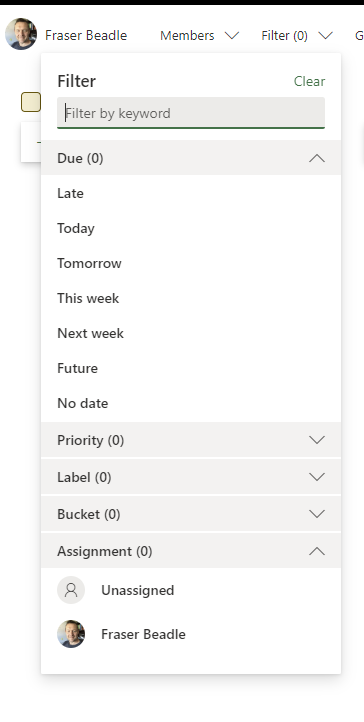The width and height of the screenshot is (364, 722).
Task: Choose Fraser Beadle's avatar in the Assignment list
Action: point(71,634)
